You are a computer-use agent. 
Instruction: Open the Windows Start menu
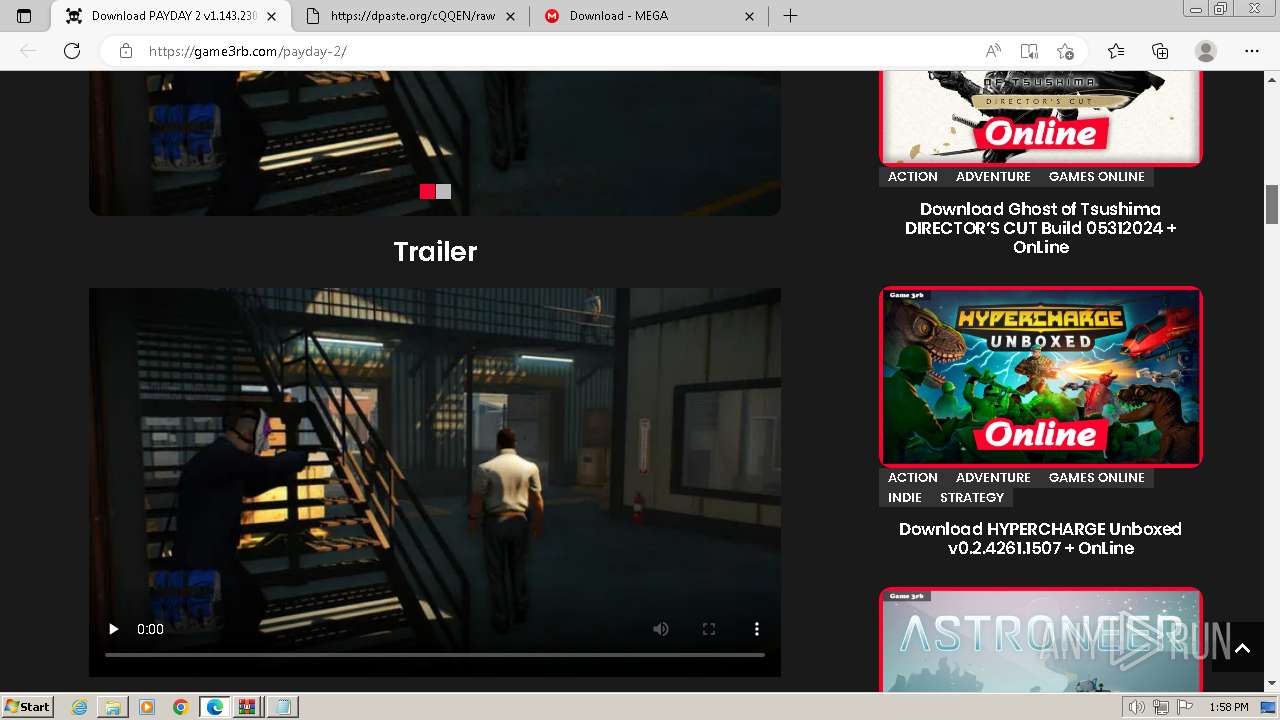click(27, 707)
